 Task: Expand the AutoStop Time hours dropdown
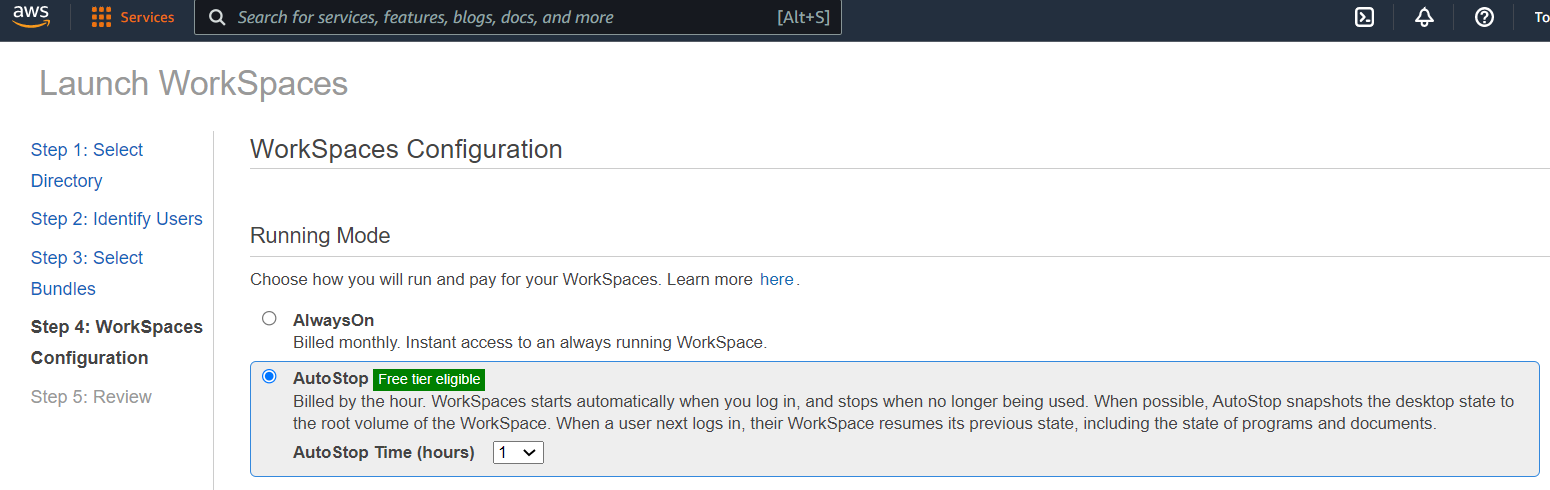pos(518,453)
